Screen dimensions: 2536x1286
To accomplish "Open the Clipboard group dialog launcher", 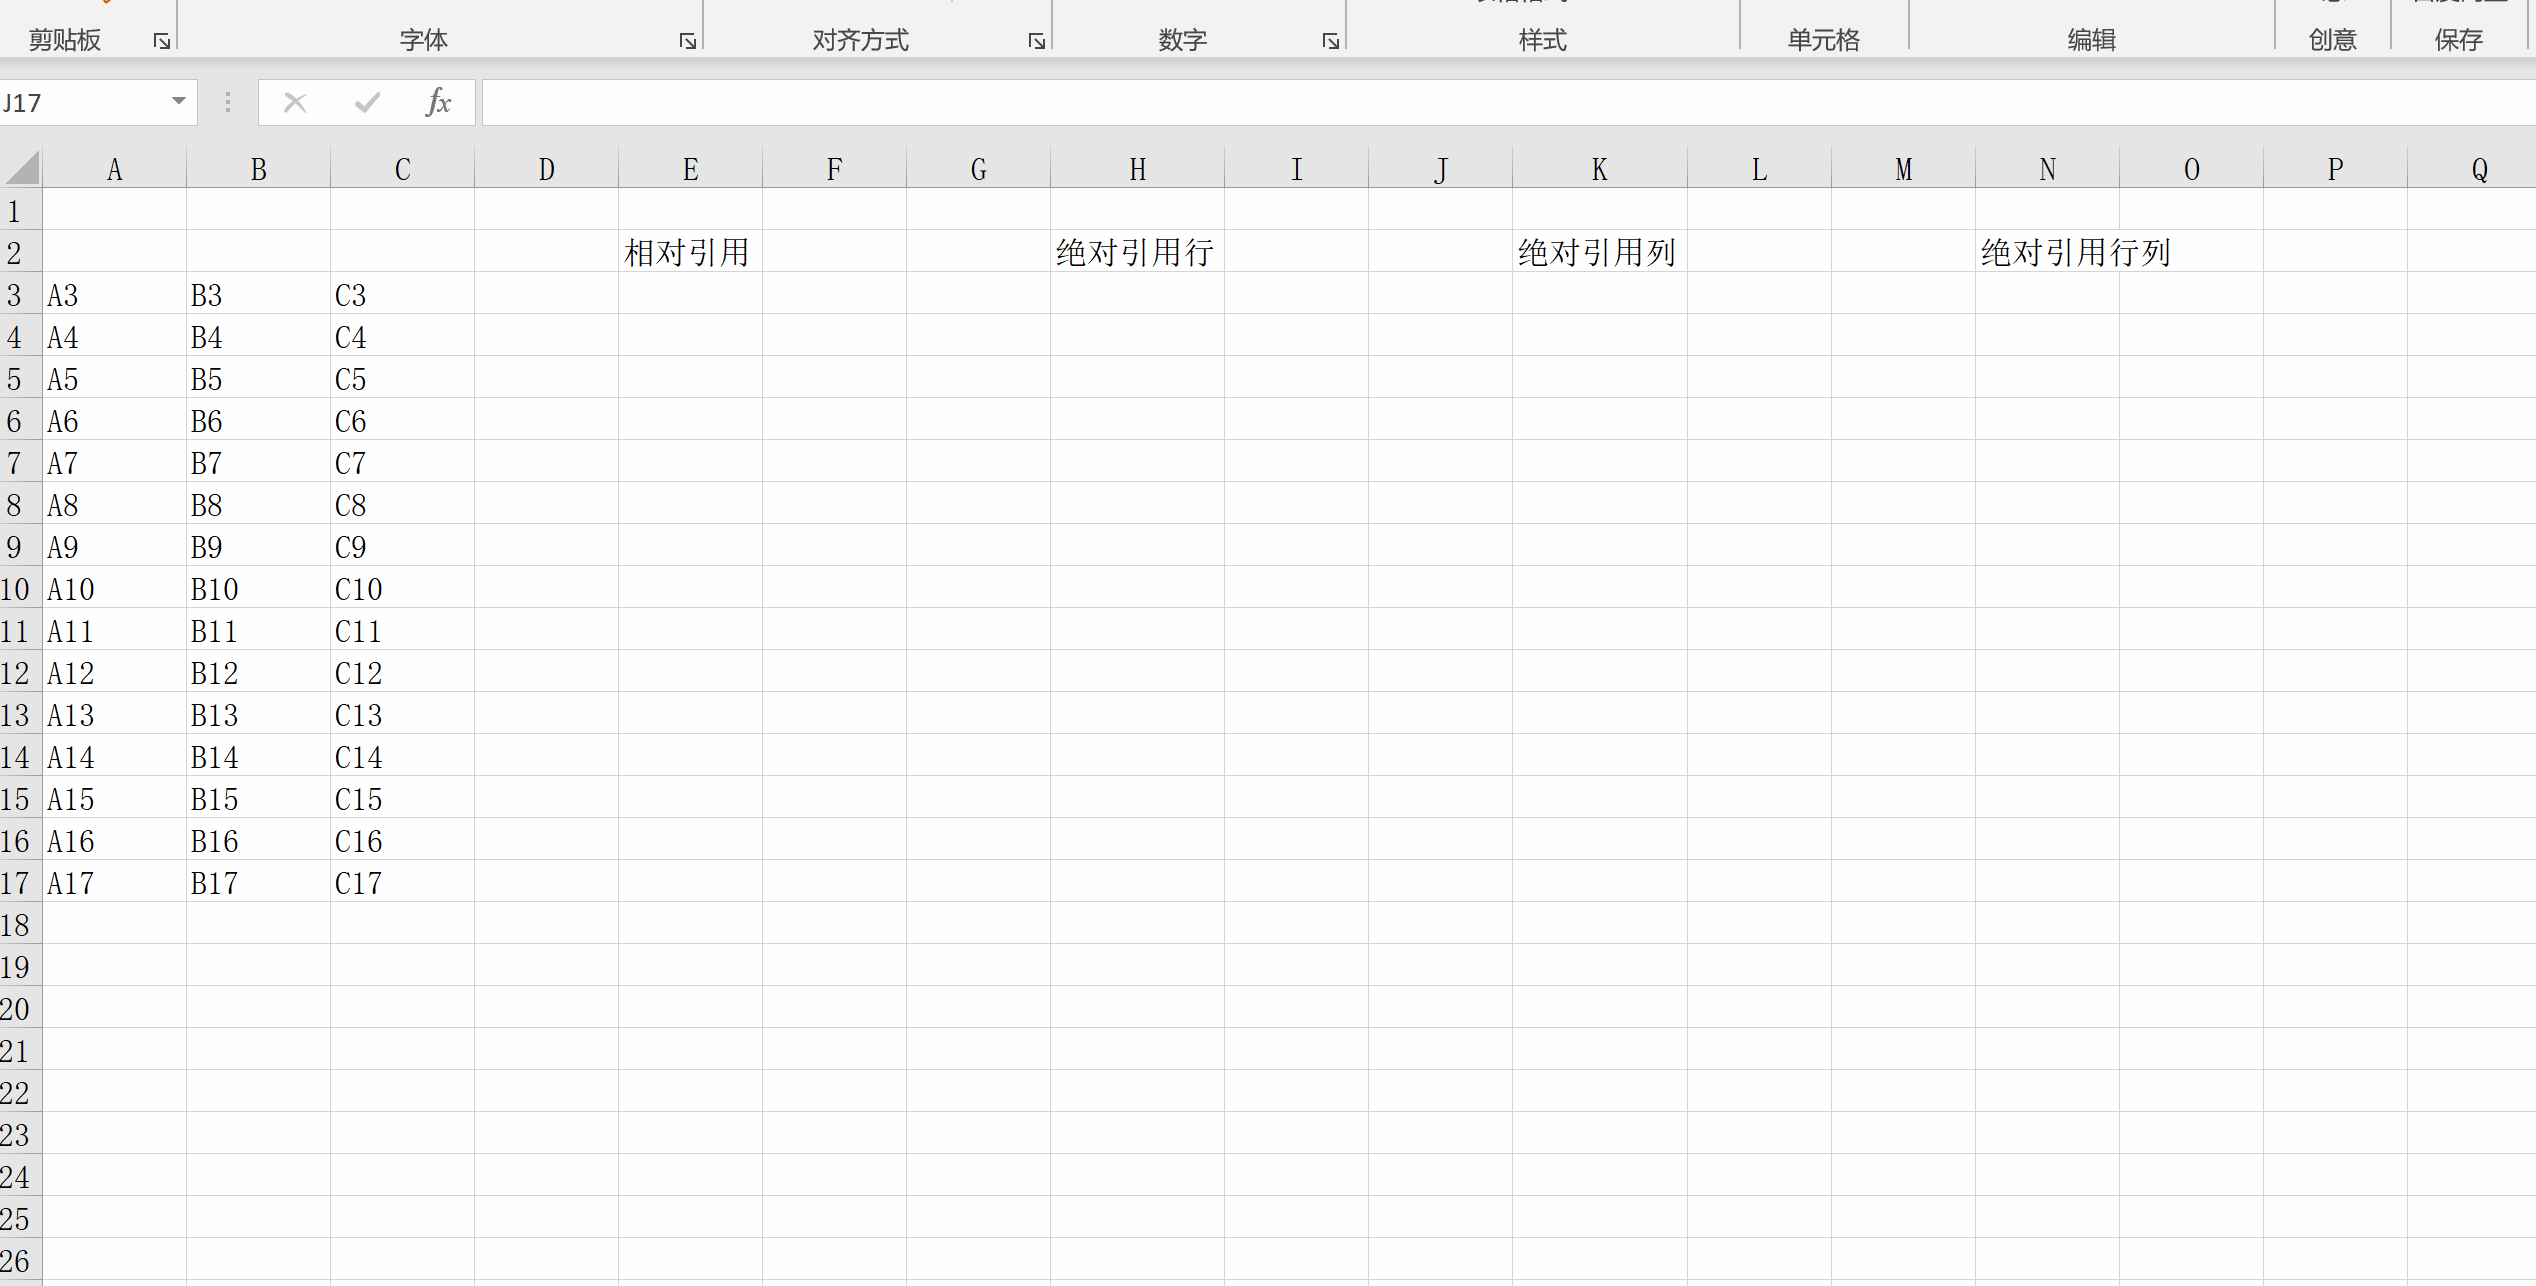I will (x=161, y=41).
